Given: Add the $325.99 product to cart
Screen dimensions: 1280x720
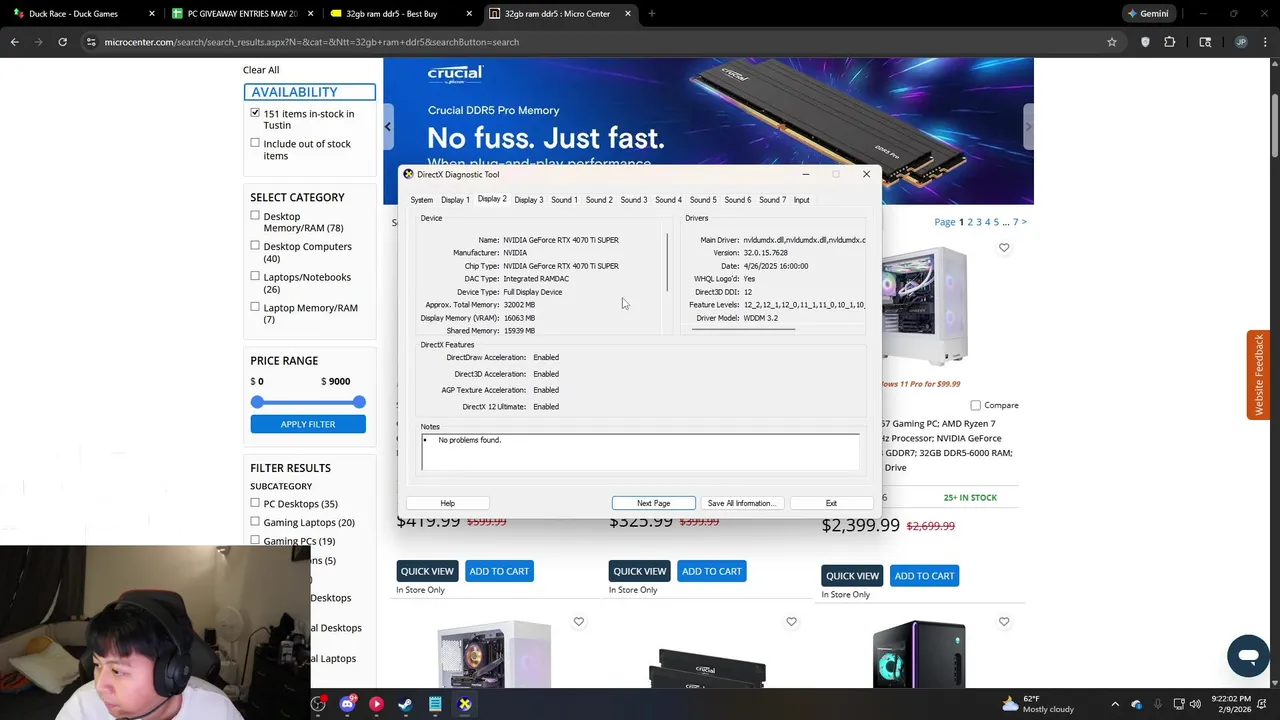Looking at the screenshot, I should coord(712,571).
